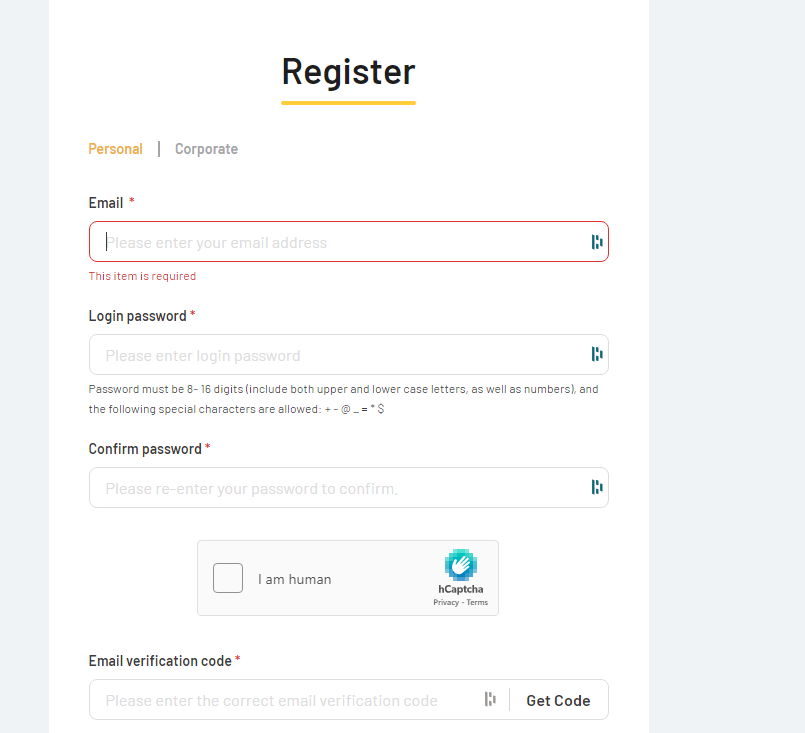Switch to the Corporate tab
This screenshot has width=805, height=733.
(x=206, y=148)
